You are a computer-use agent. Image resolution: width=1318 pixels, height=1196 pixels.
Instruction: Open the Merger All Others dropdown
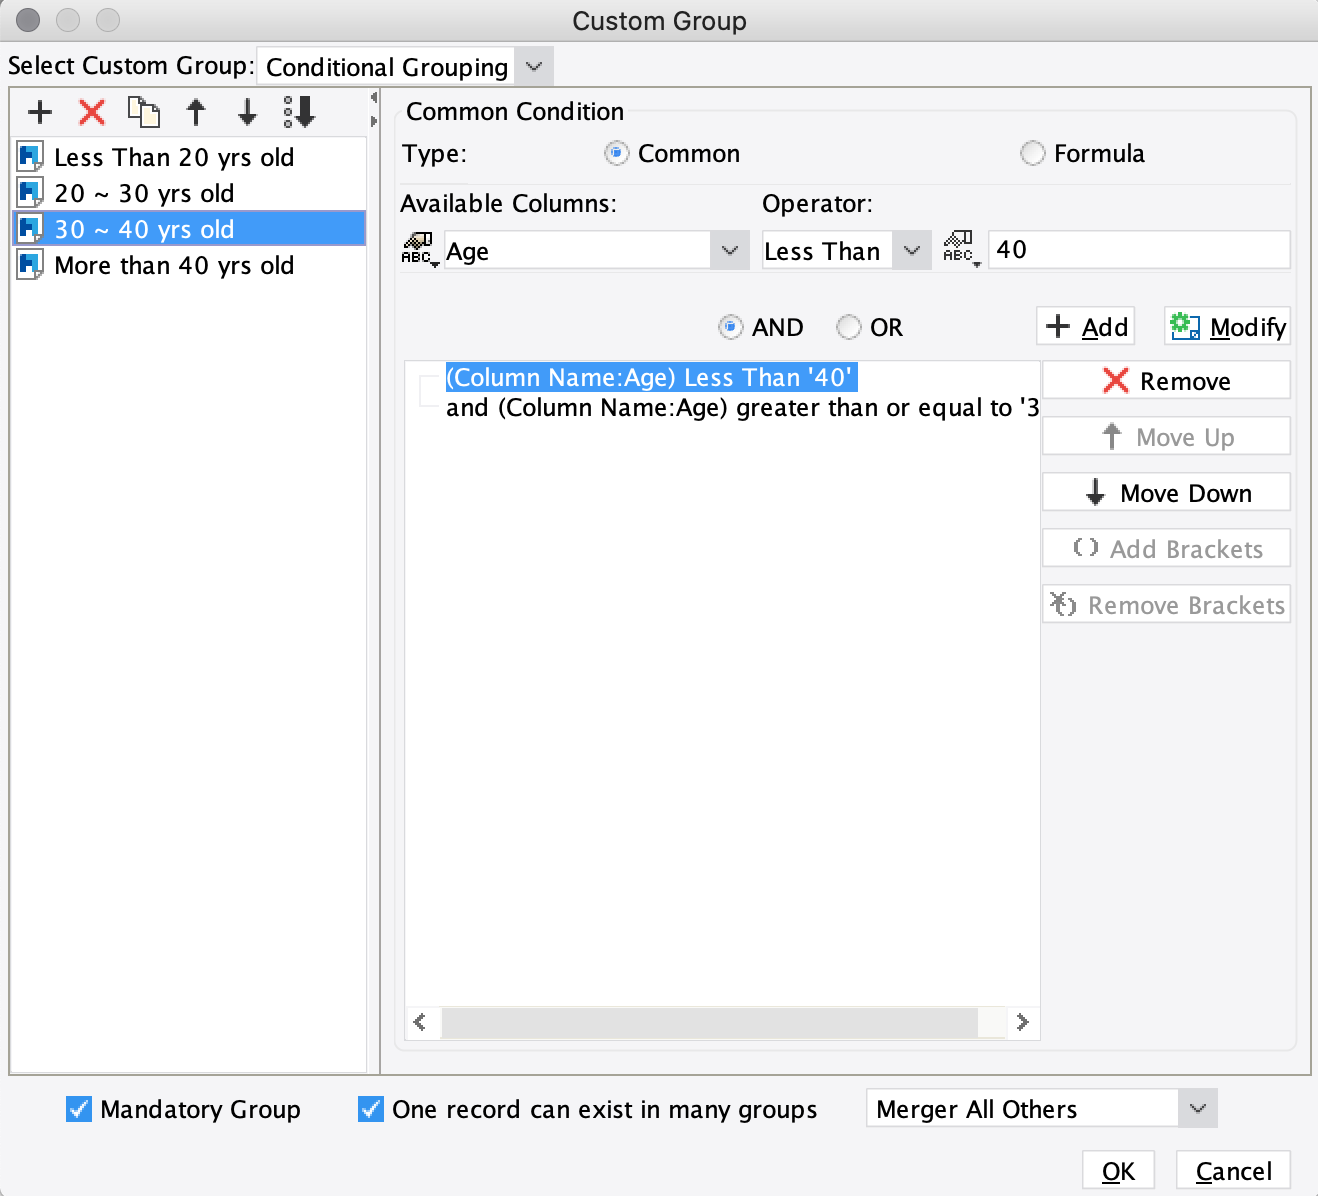(x=1196, y=1108)
